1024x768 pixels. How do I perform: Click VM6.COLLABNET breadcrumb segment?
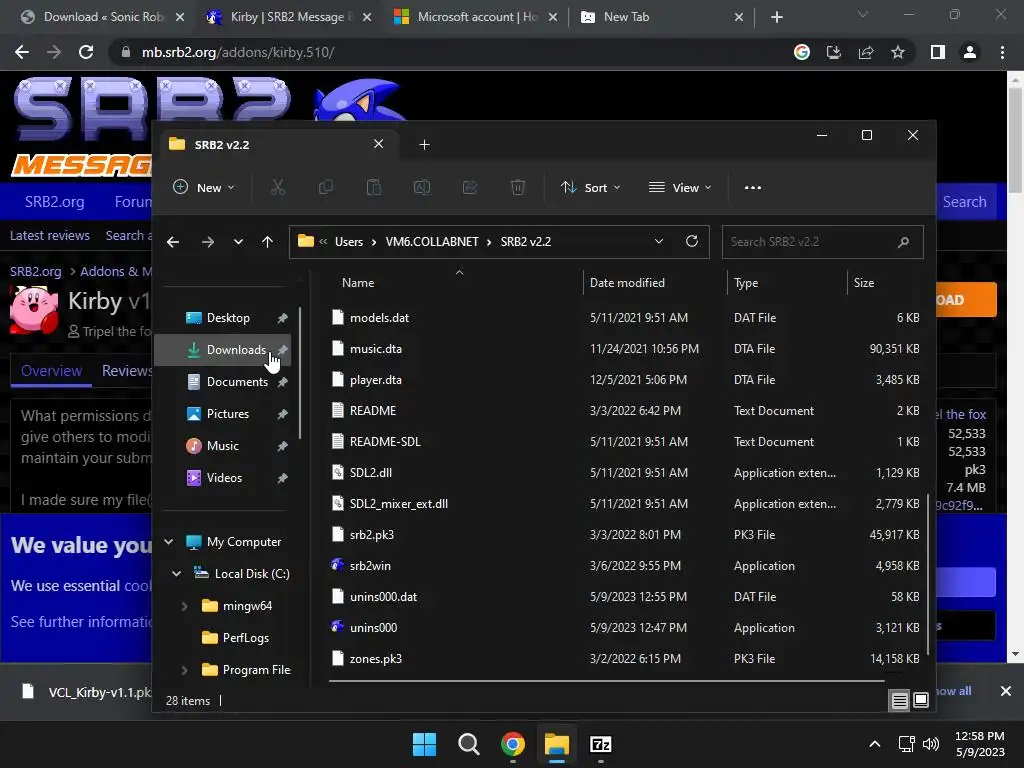coord(432,242)
